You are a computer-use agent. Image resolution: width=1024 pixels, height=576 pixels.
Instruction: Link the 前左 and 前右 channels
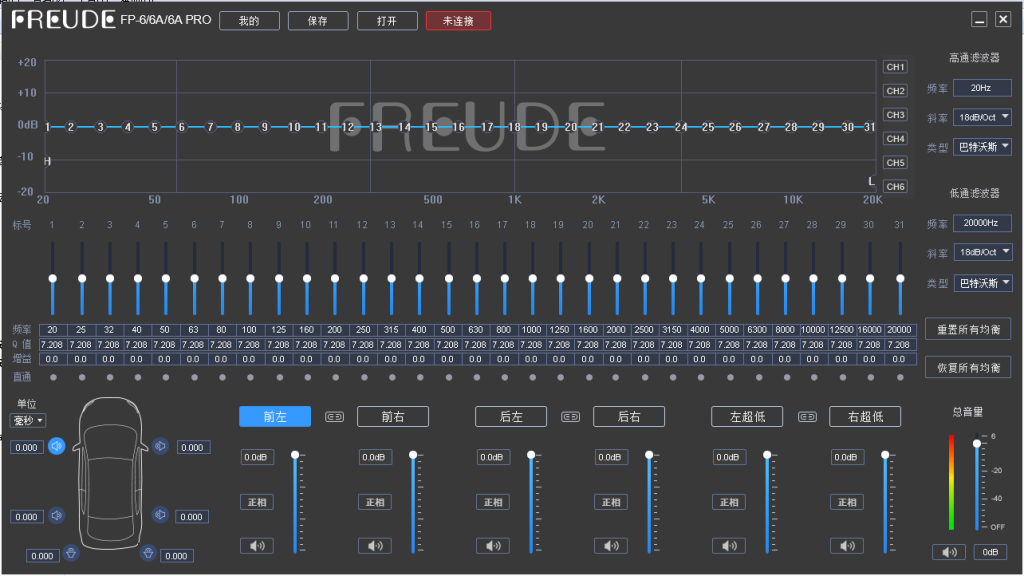334,417
